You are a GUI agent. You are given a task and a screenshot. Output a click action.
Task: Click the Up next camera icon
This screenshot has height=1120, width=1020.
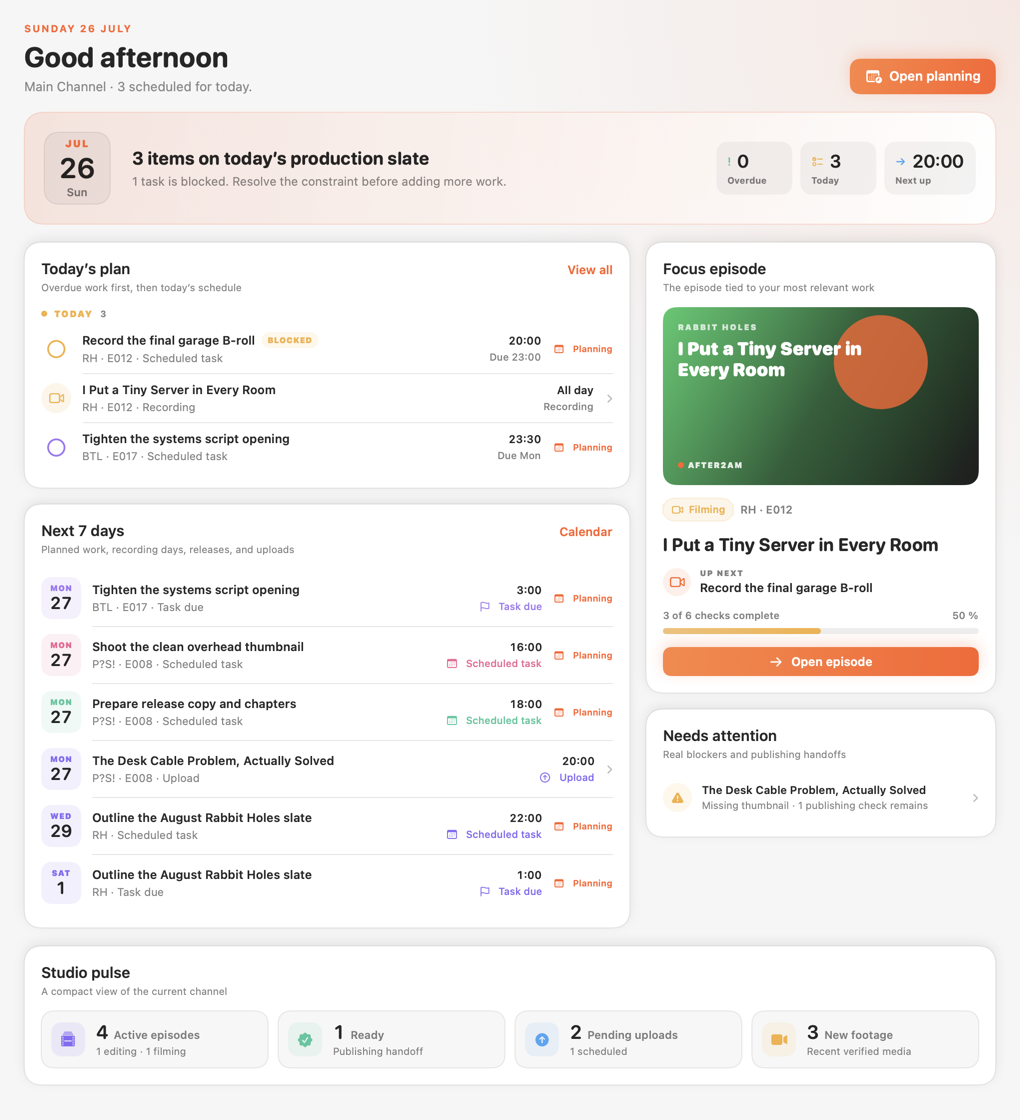click(677, 582)
